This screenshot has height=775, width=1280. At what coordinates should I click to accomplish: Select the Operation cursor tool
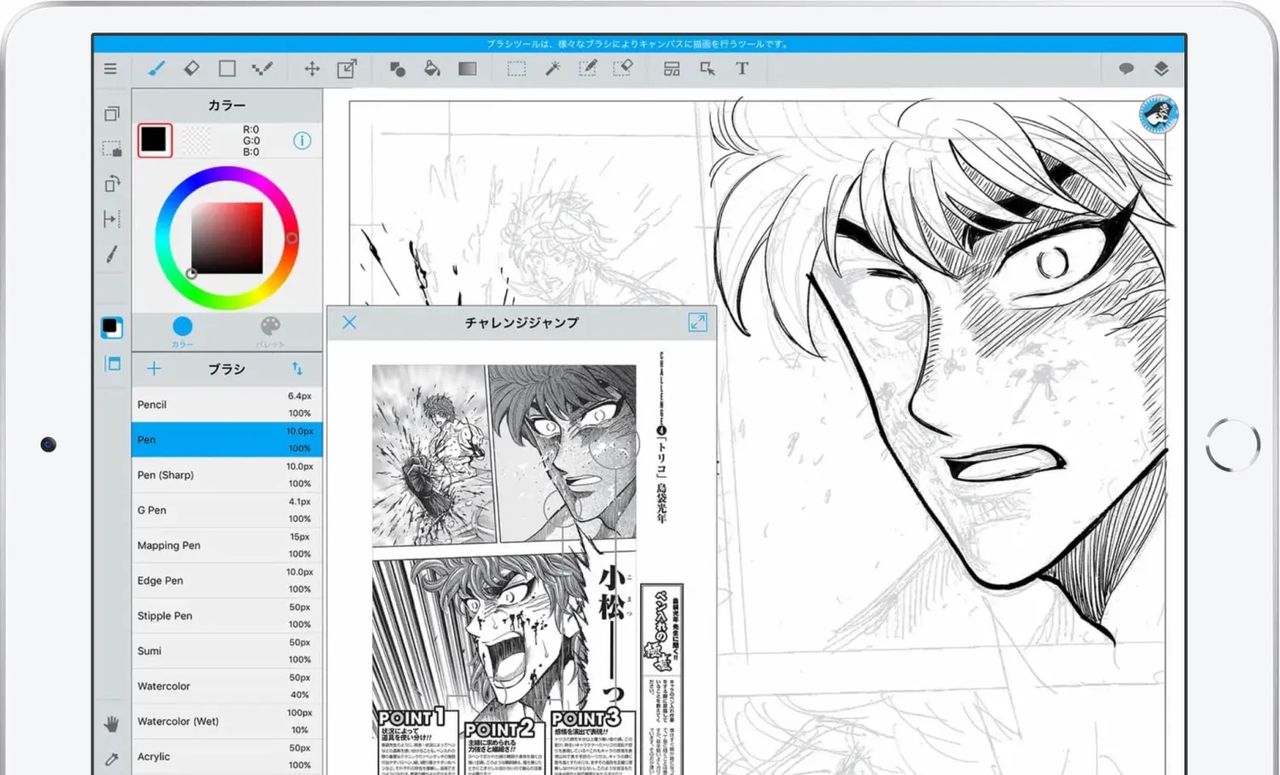pos(707,69)
